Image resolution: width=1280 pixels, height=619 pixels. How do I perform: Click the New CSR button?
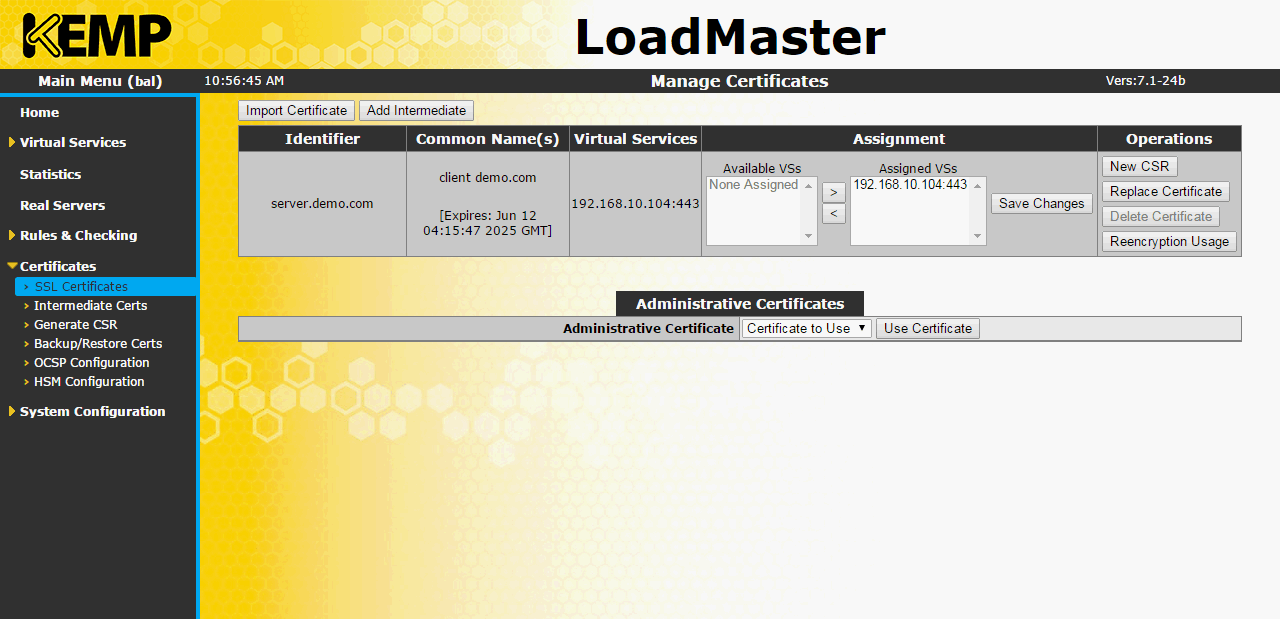tap(1139, 166)
